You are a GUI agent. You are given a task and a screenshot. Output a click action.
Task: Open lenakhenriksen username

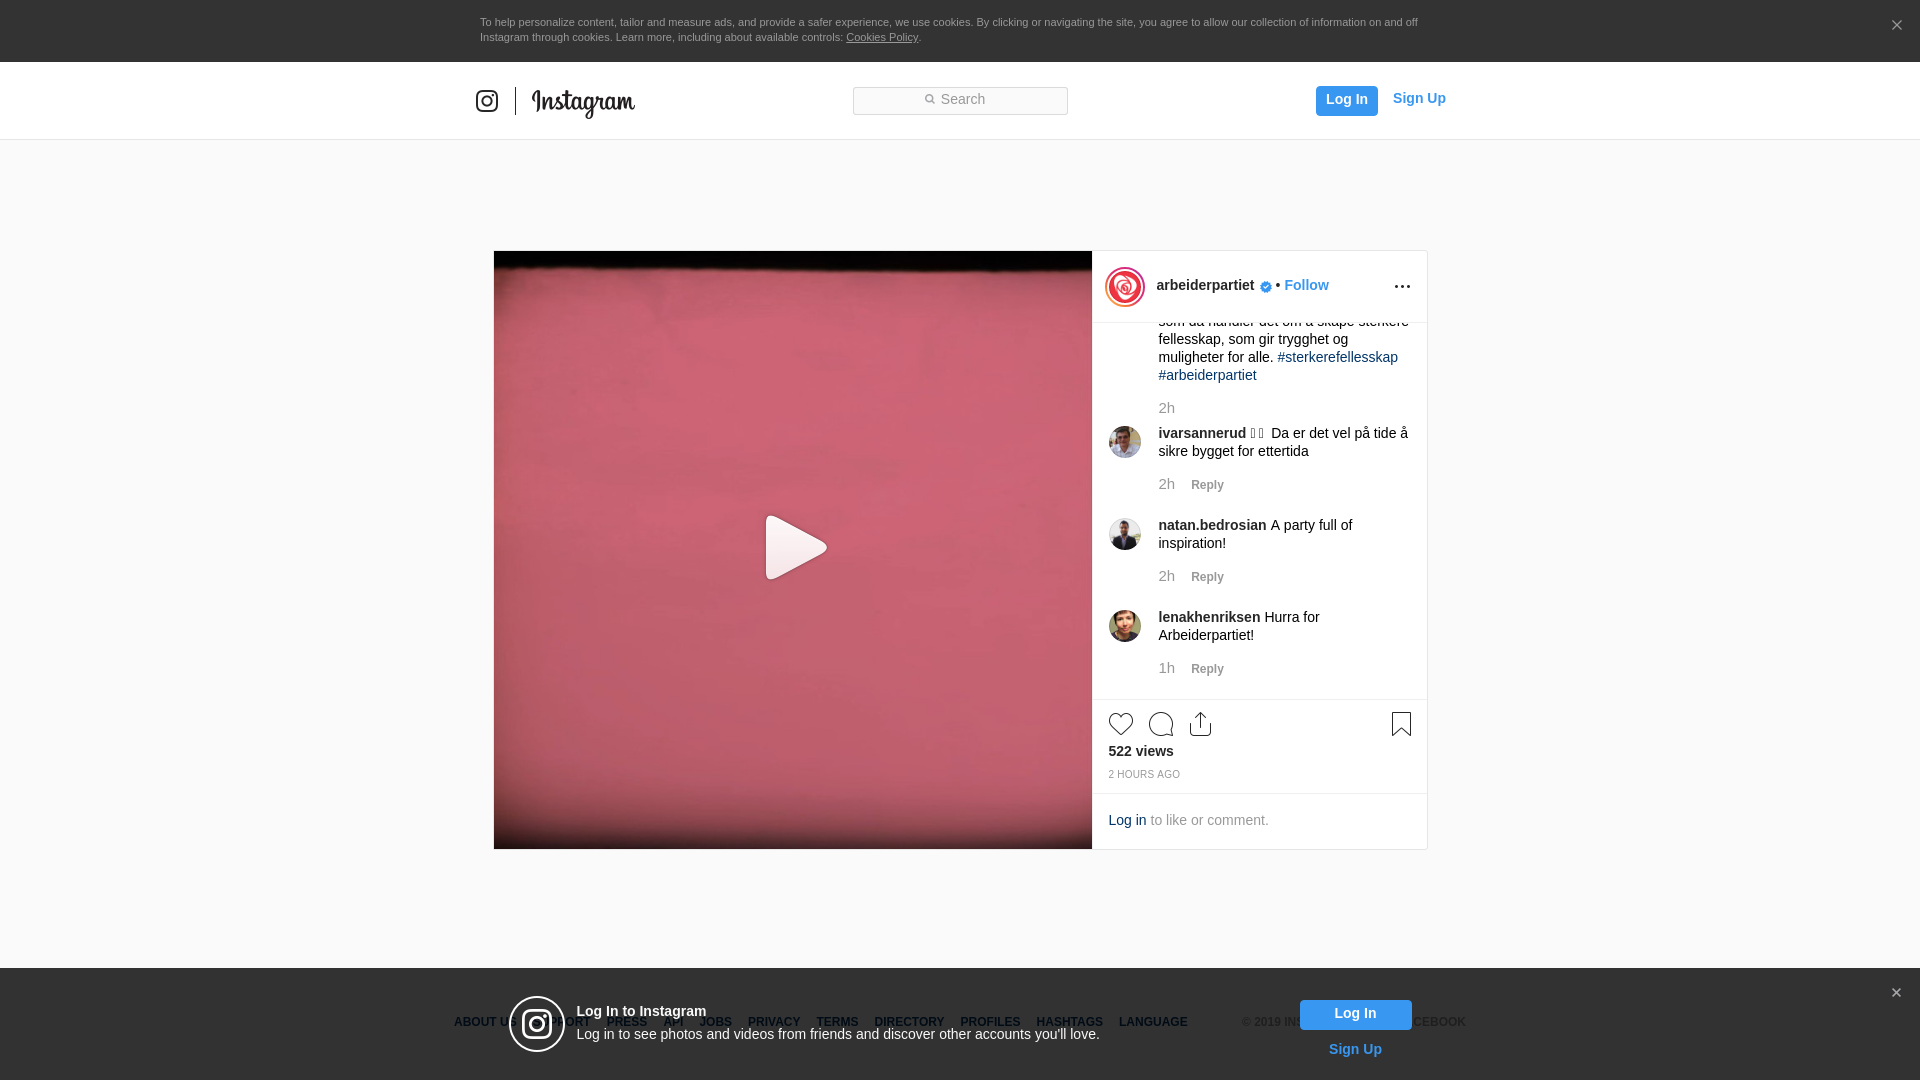1209,617
